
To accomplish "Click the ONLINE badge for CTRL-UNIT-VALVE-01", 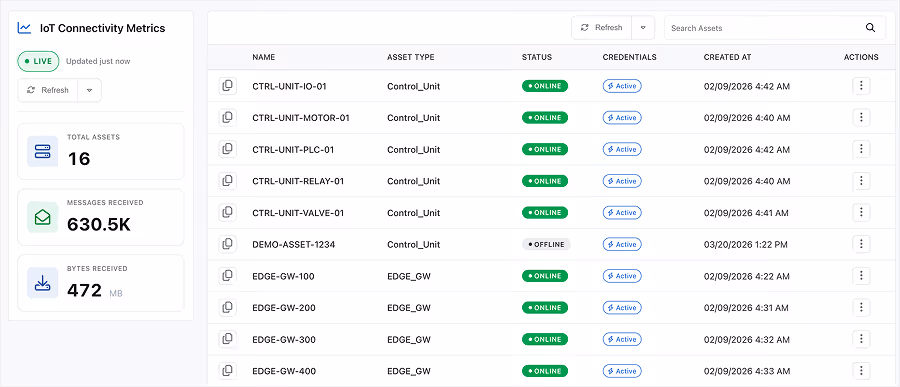I will coord(545,212).
